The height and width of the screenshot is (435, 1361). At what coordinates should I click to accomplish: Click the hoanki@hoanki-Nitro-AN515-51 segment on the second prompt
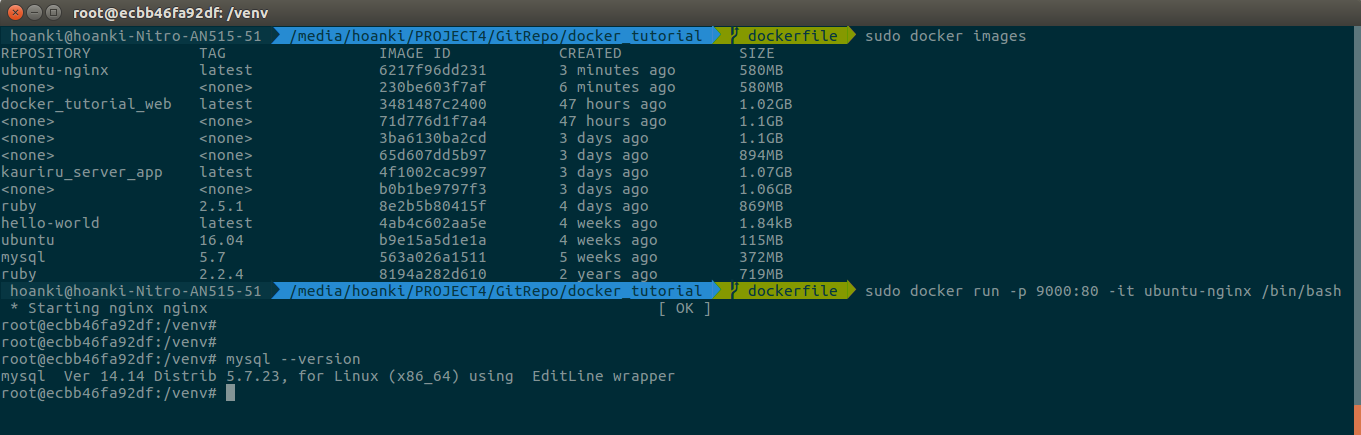pyautogui.click(x=136, y=291)
